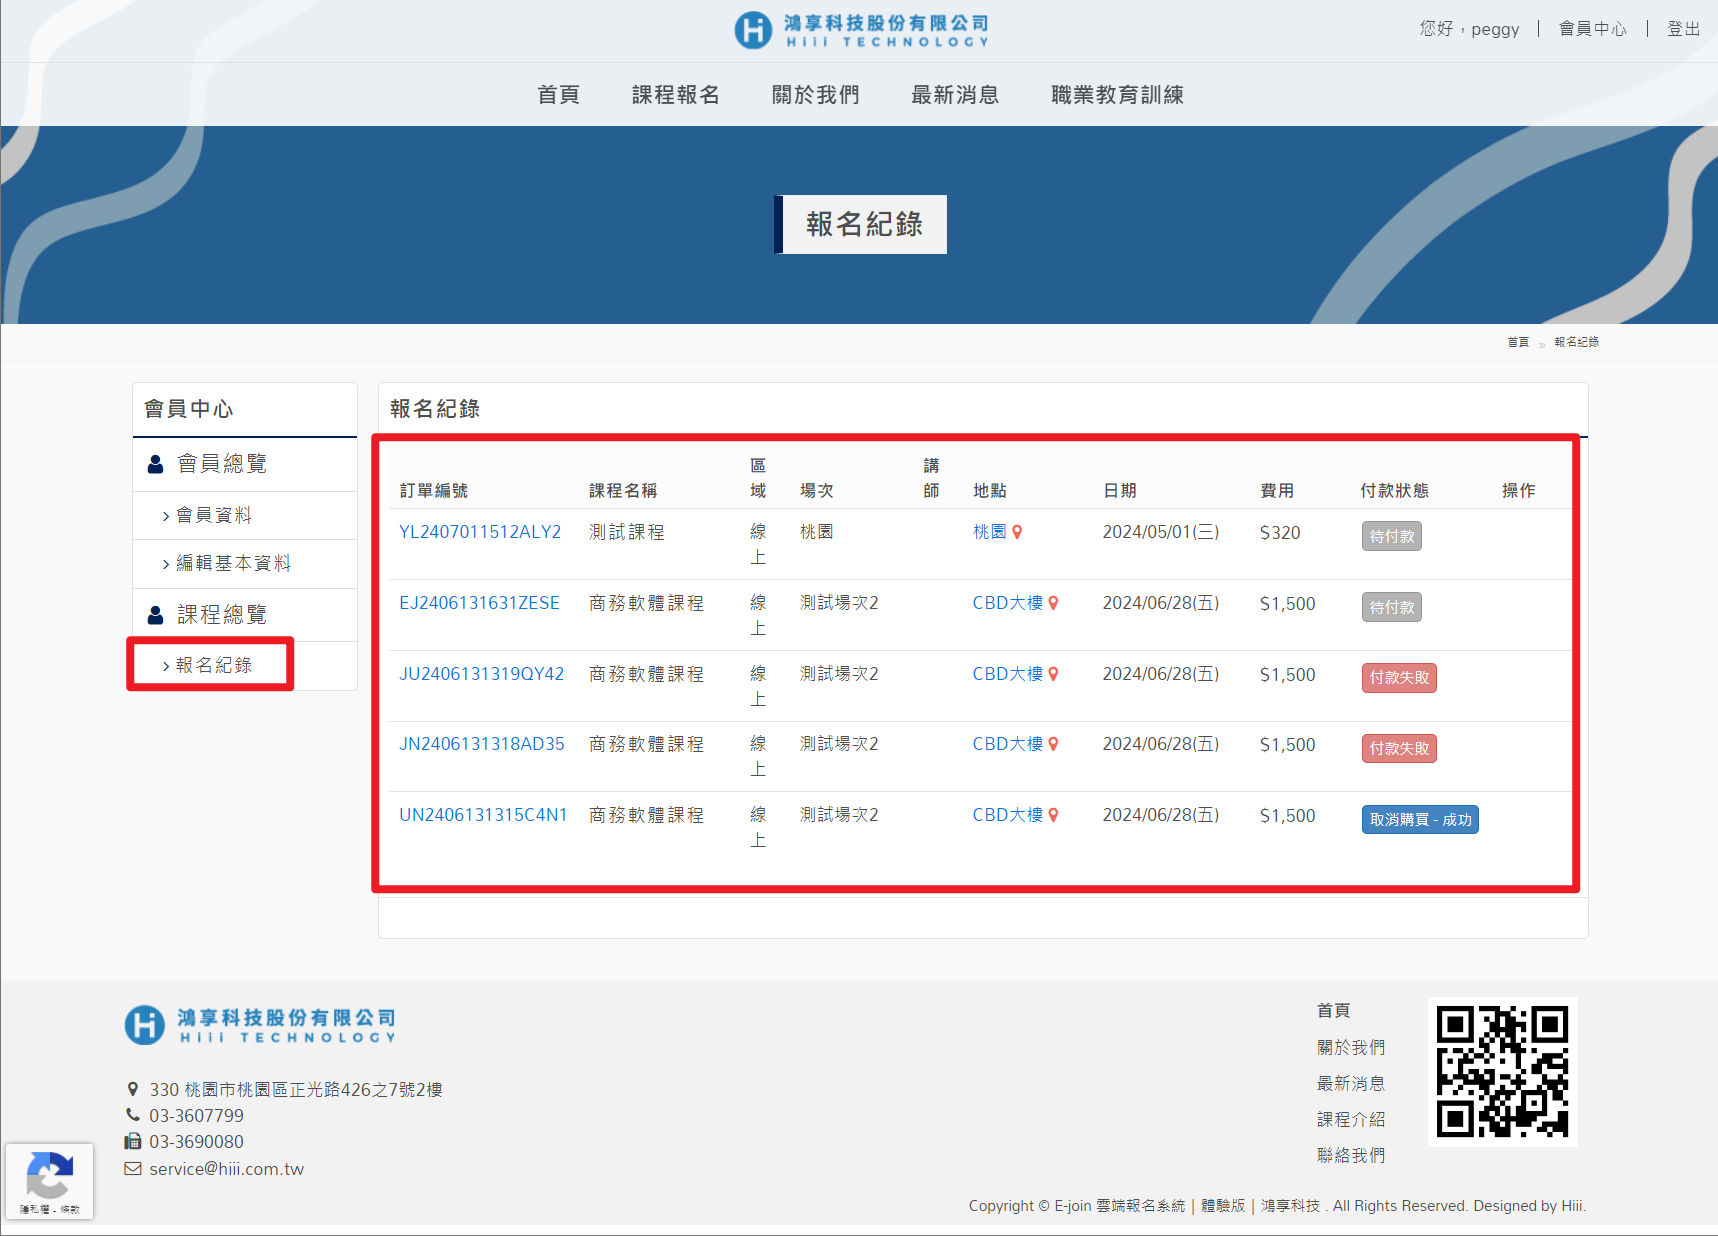Open order YL2407011512ALY2 details
1718x1236 pixels.
[x=480, y=533]
